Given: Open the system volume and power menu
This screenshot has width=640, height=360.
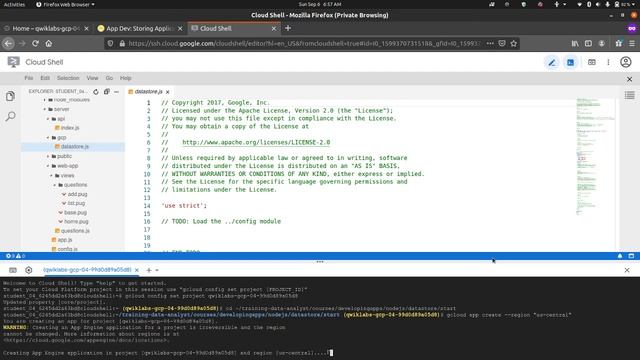Looking at the screenshot, I should click(607, 4).
